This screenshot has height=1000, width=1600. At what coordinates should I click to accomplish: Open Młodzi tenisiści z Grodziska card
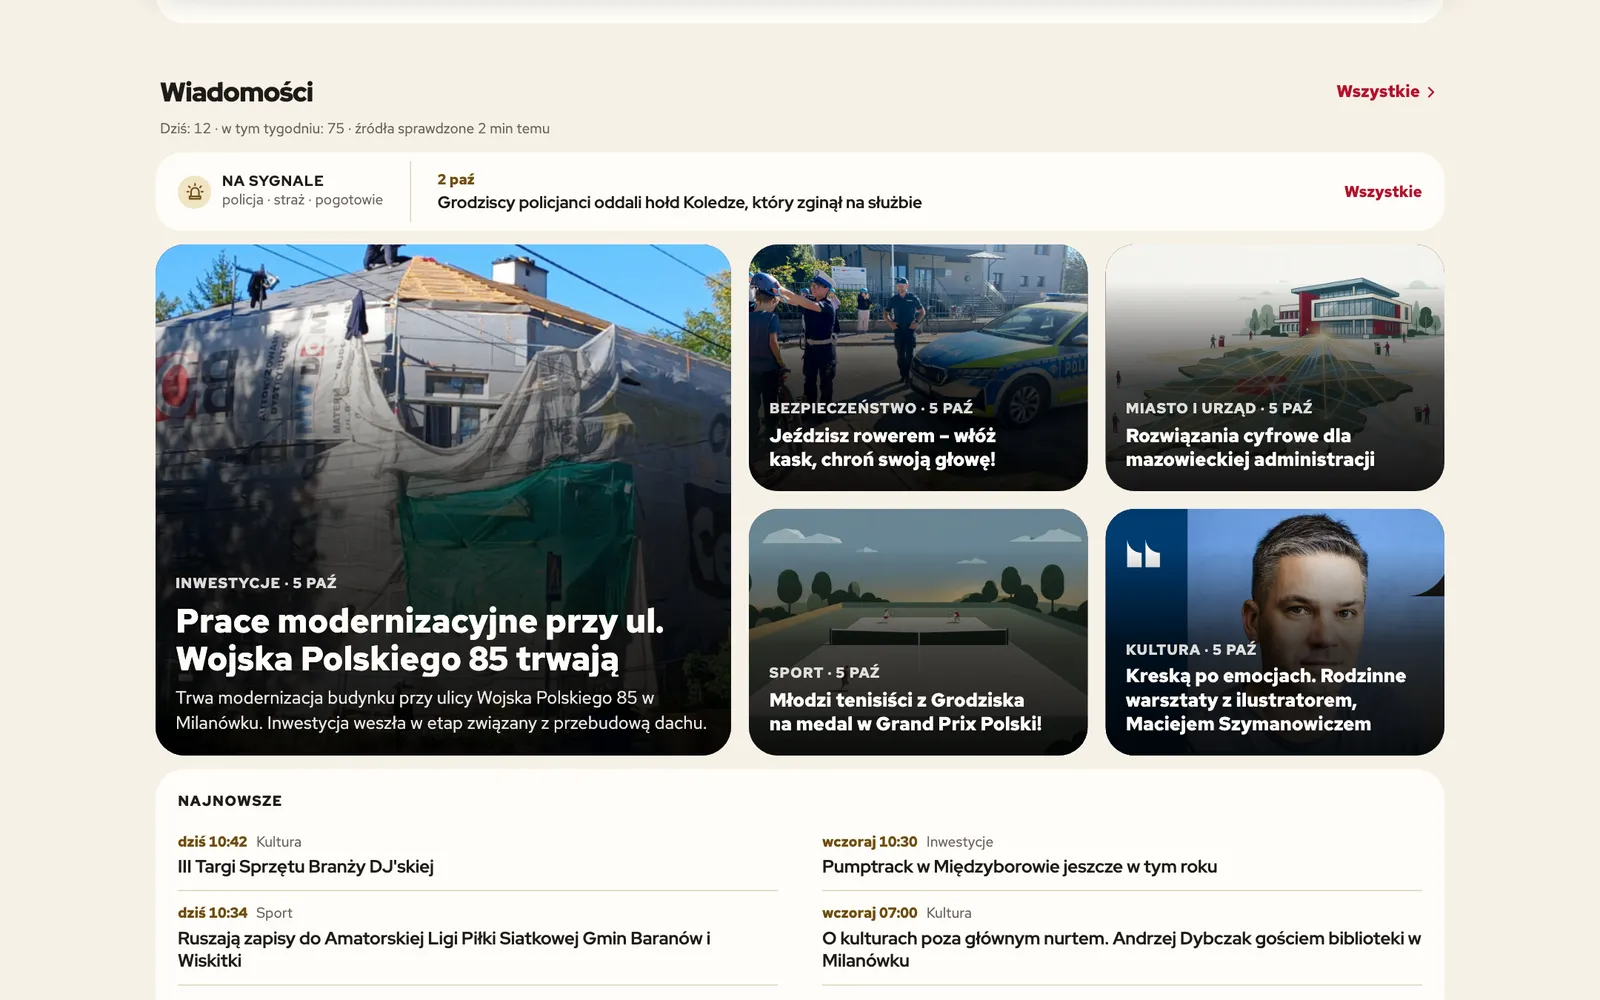point(918,632)
